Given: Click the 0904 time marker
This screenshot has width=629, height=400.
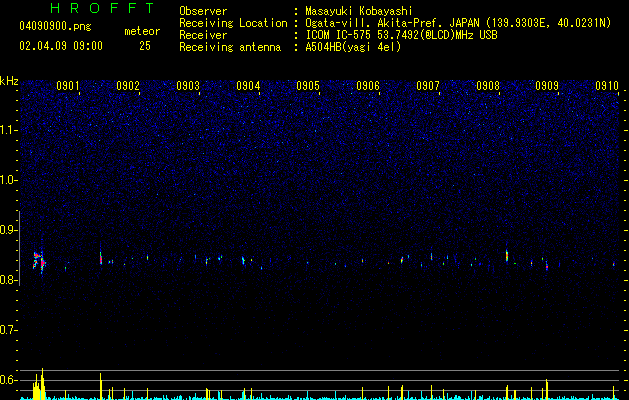Looking at the screenshot, I should pos(248,86).
